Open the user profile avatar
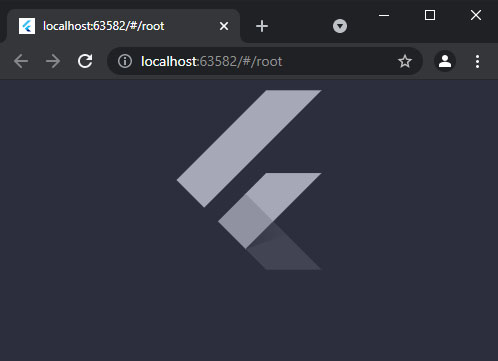The image size is (498, 361). (x=445, y=61)
